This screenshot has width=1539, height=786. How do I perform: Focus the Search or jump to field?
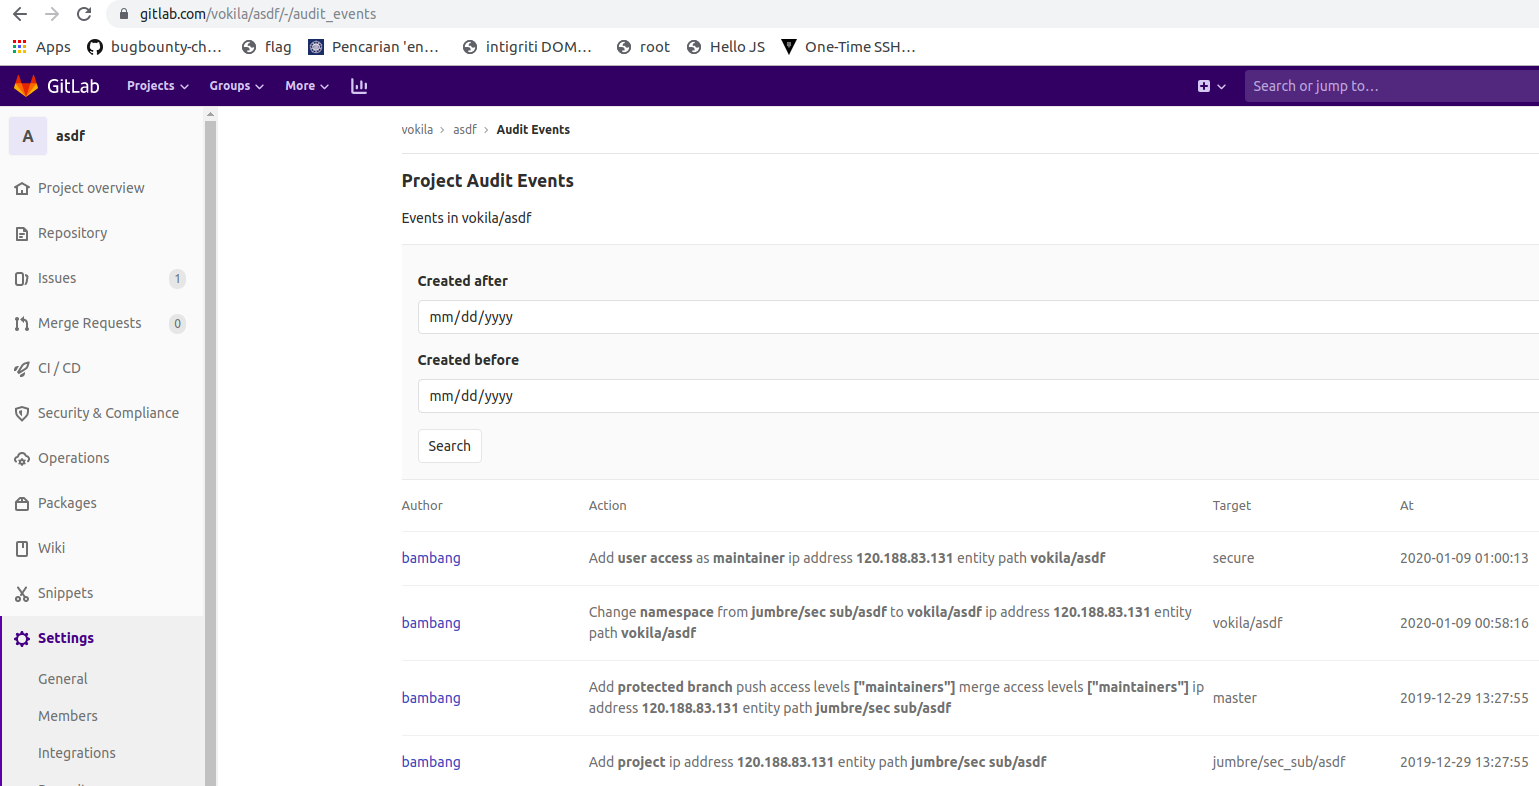(1390, 86)
